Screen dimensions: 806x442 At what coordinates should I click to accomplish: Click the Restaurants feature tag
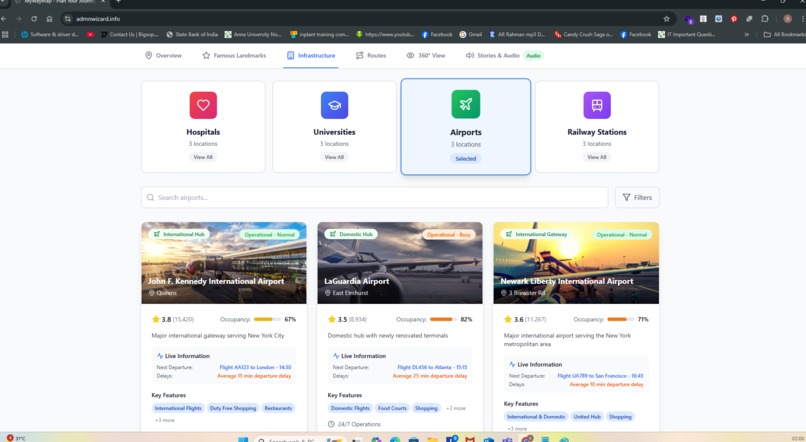[278, 408]
